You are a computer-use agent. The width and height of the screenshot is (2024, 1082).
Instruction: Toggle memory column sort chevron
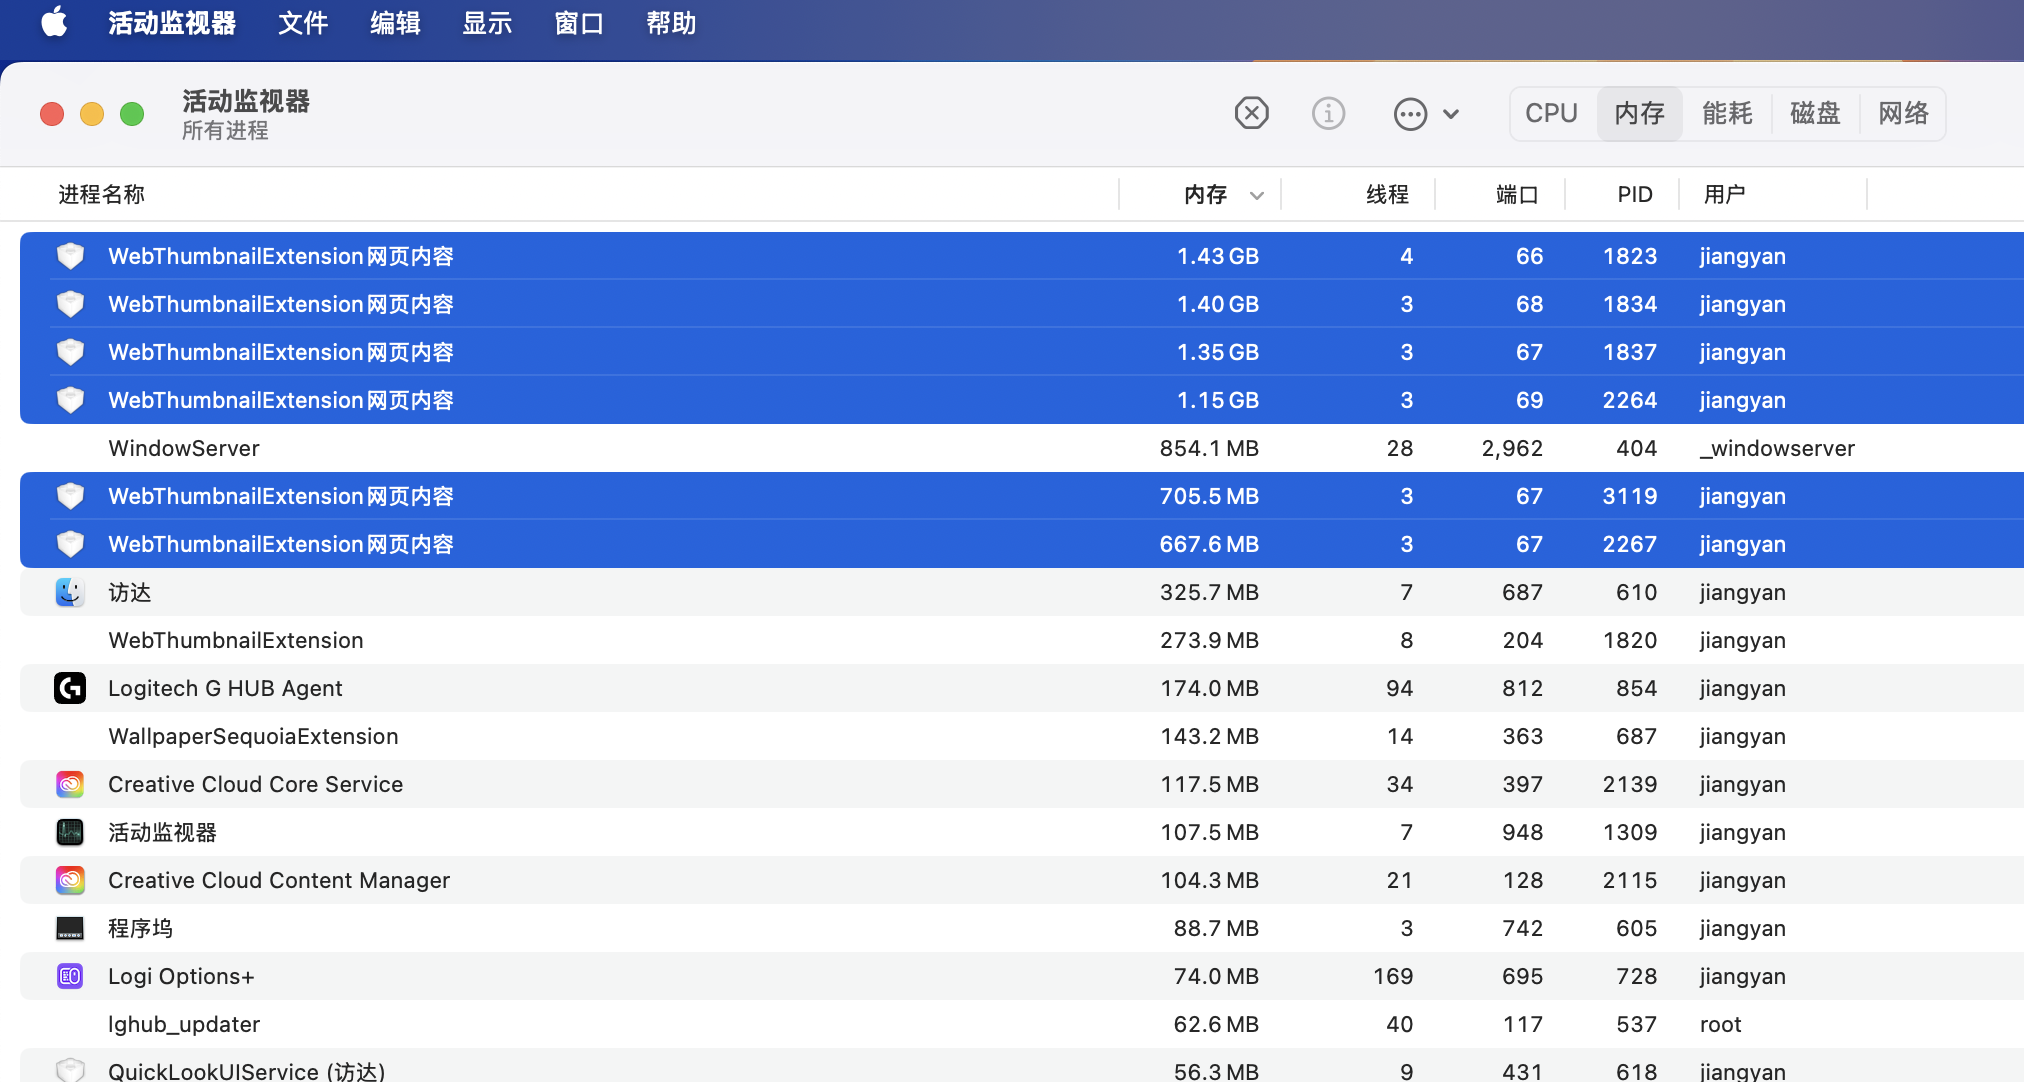[1257, 195]
